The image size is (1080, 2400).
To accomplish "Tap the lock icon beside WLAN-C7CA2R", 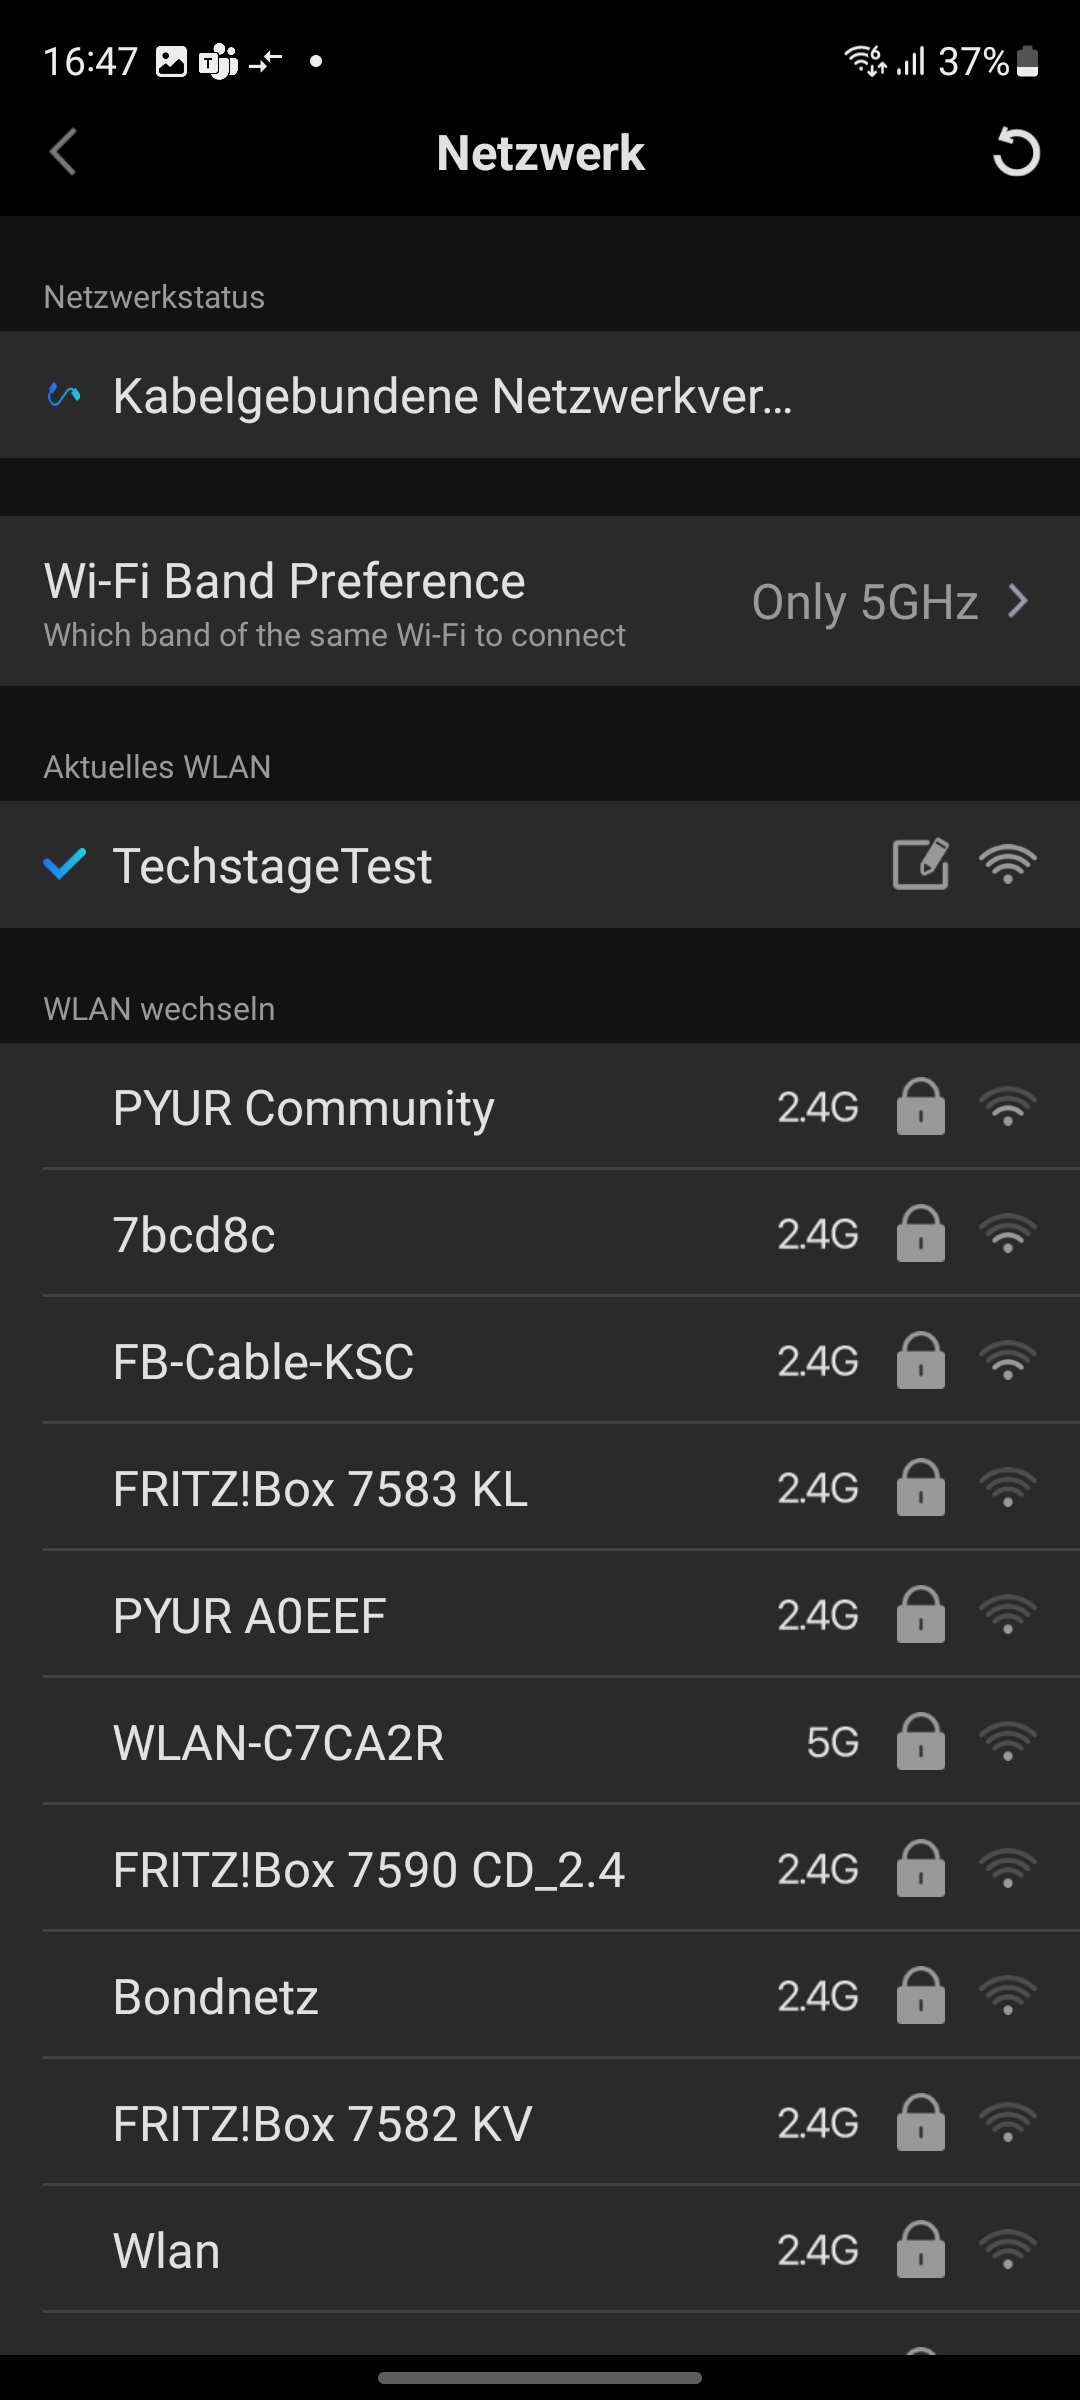I will click(x=920, y=1742).
